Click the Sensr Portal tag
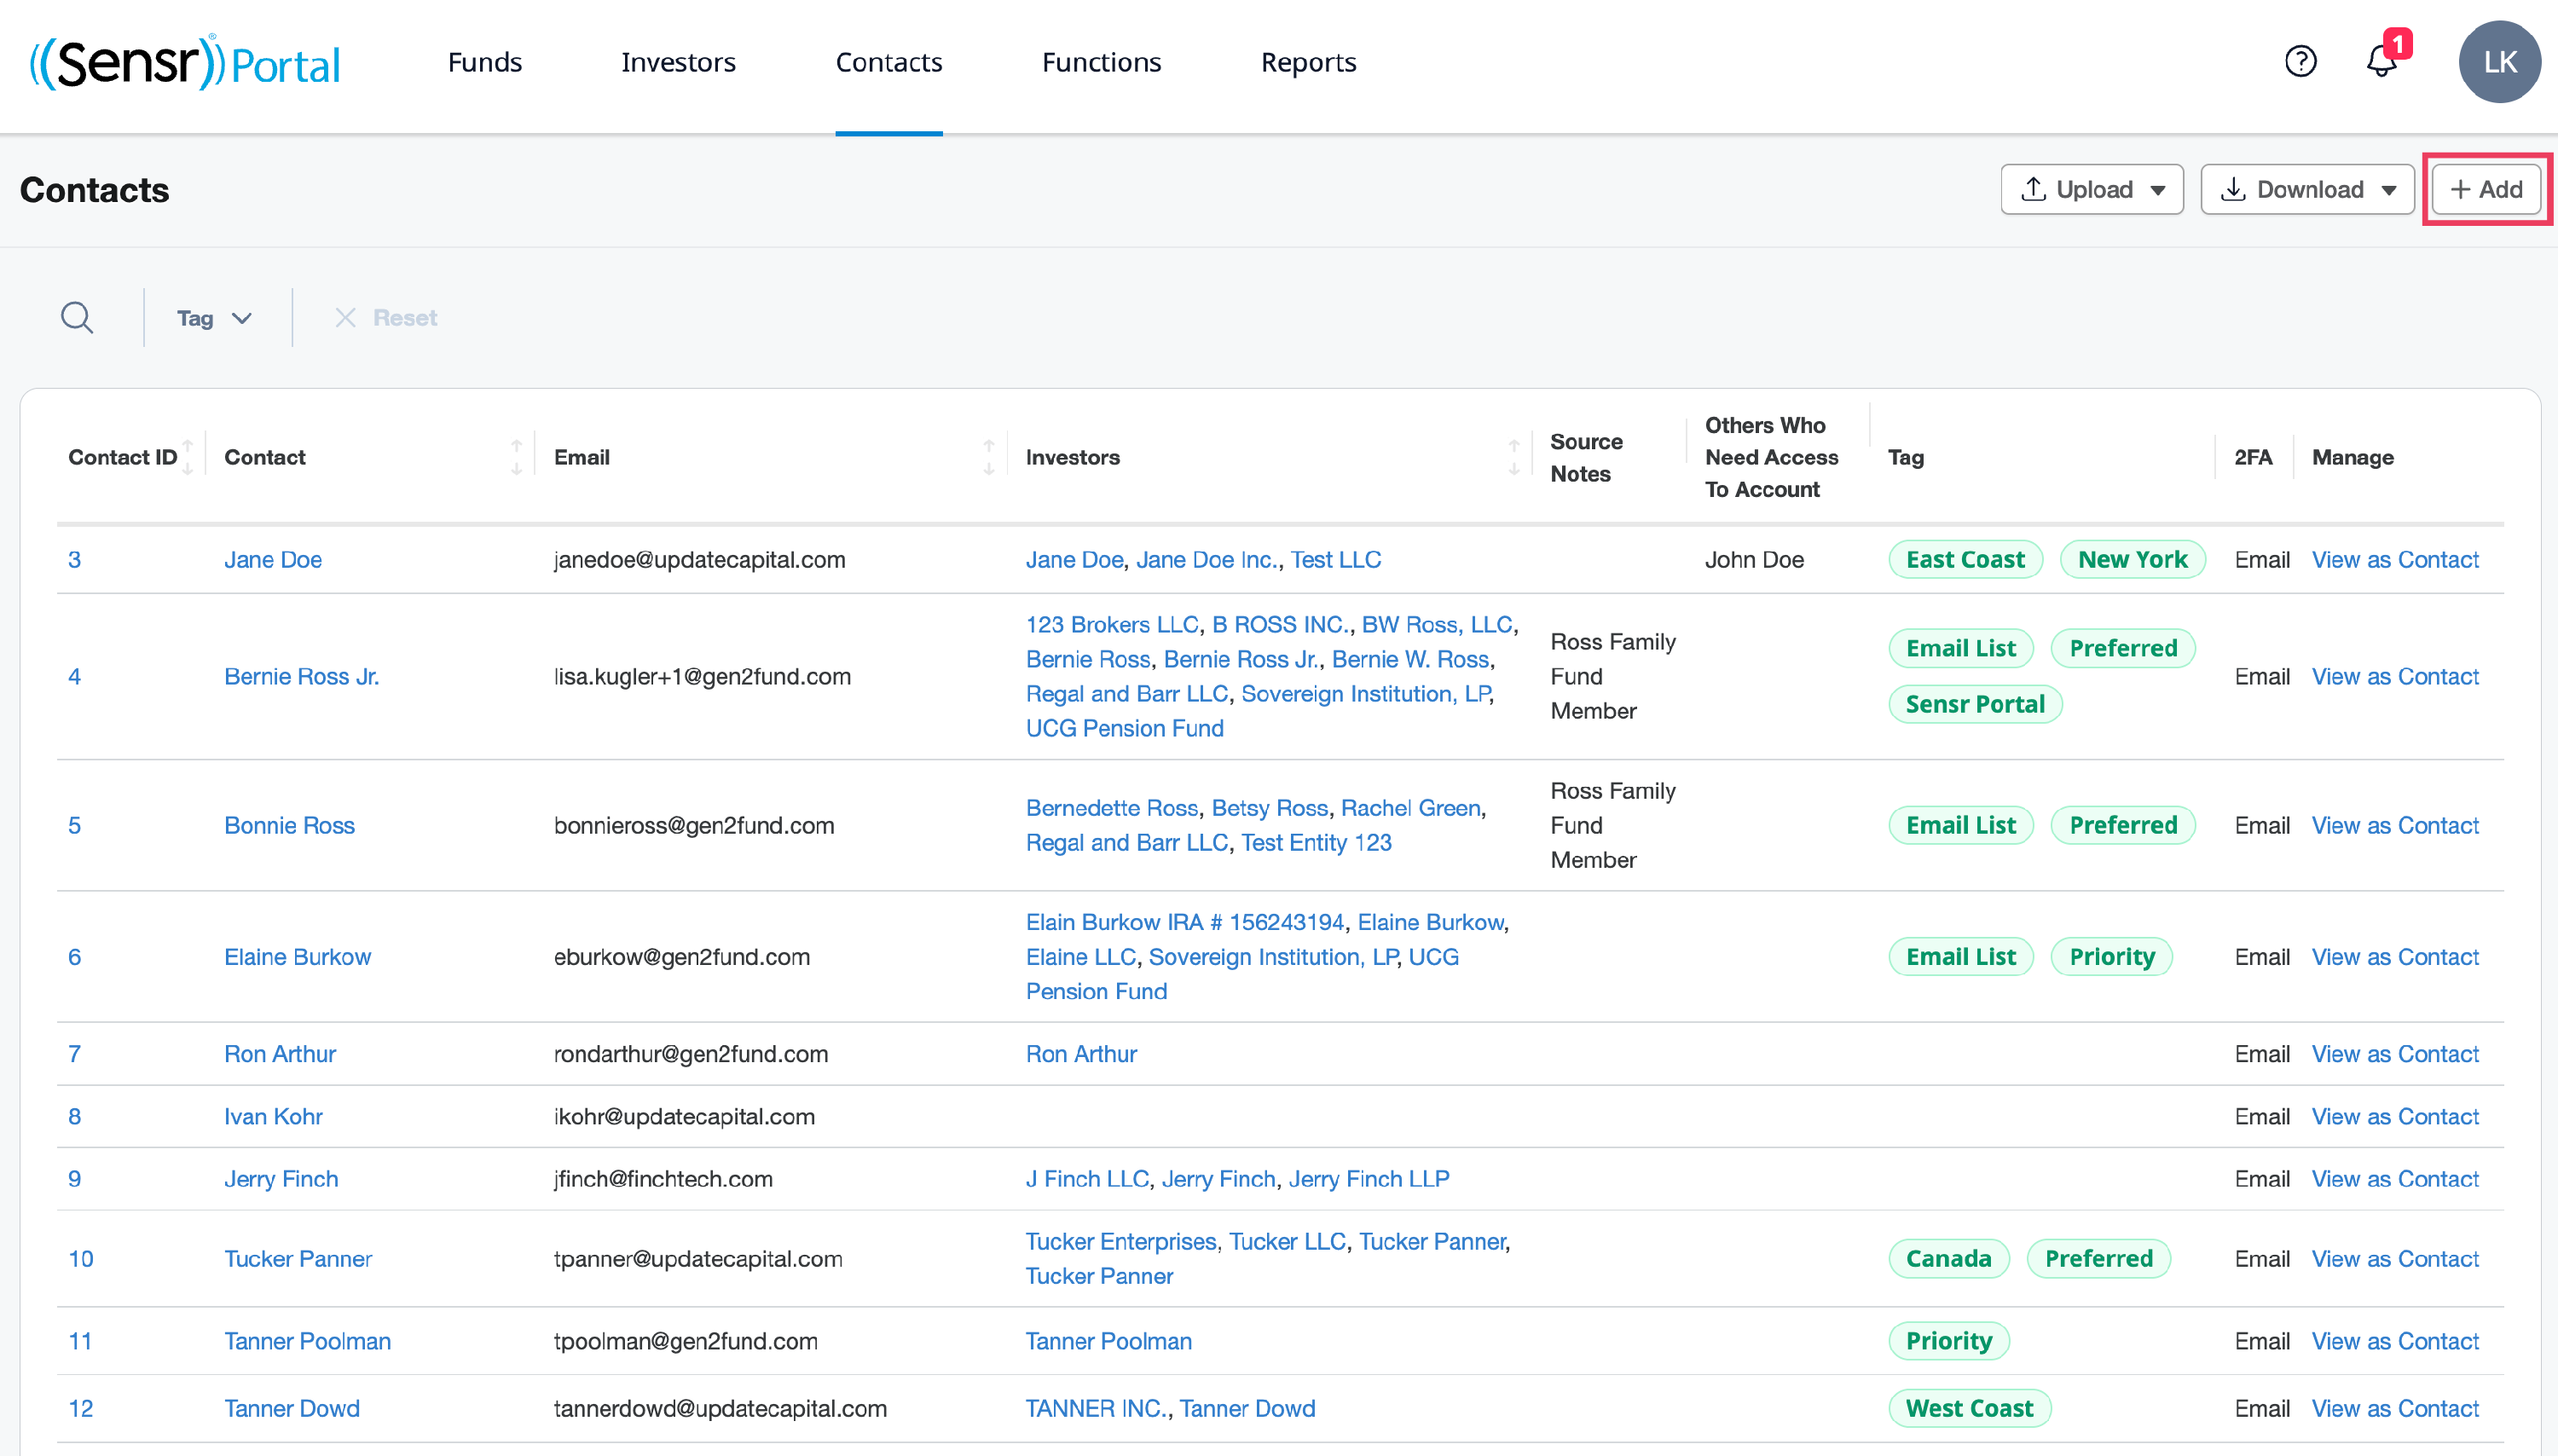 tap(1974, 705)
